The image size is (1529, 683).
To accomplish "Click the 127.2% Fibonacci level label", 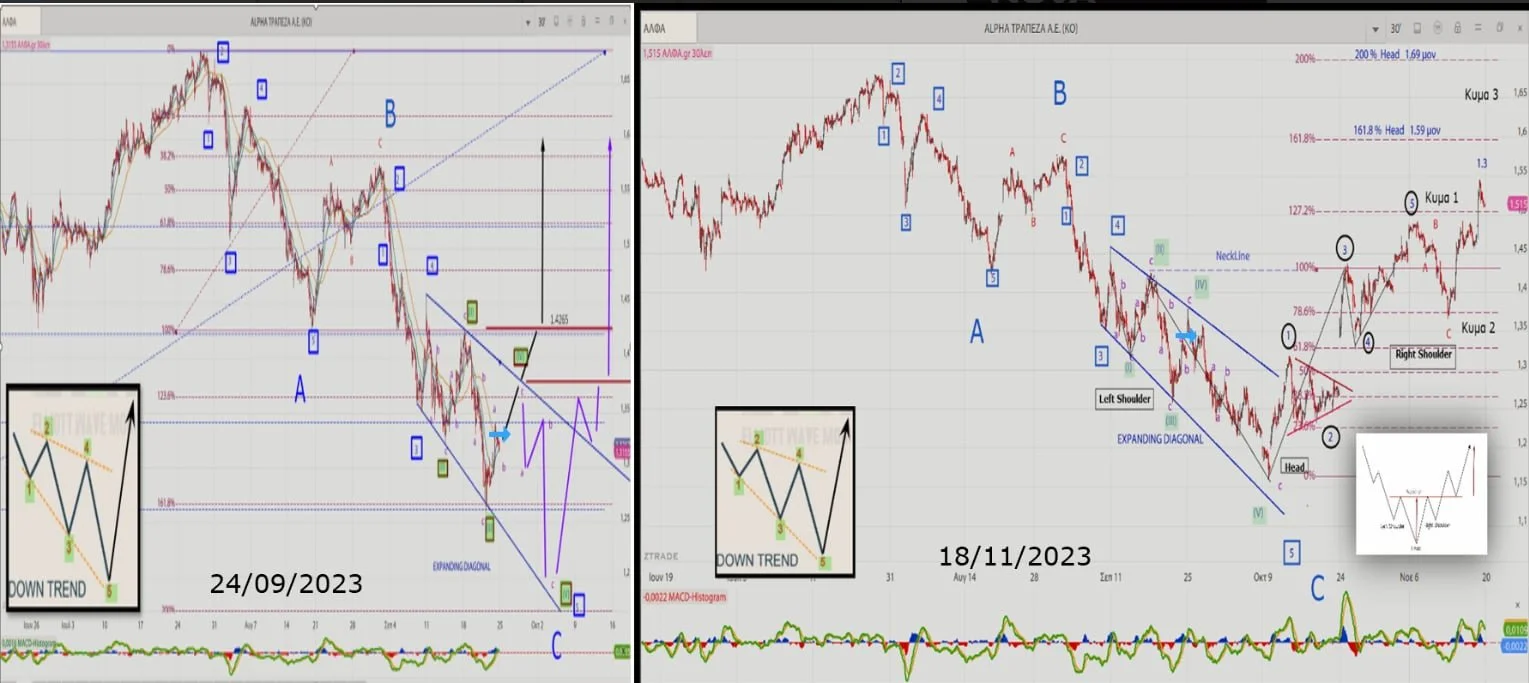I will (x=1304, y=211).
